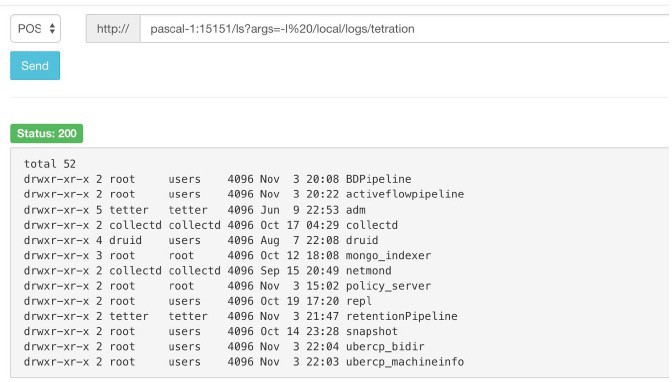Viewport: 672px width, 382px height.
Task: Open the POST method dropdown
Action: click(36, 29)
